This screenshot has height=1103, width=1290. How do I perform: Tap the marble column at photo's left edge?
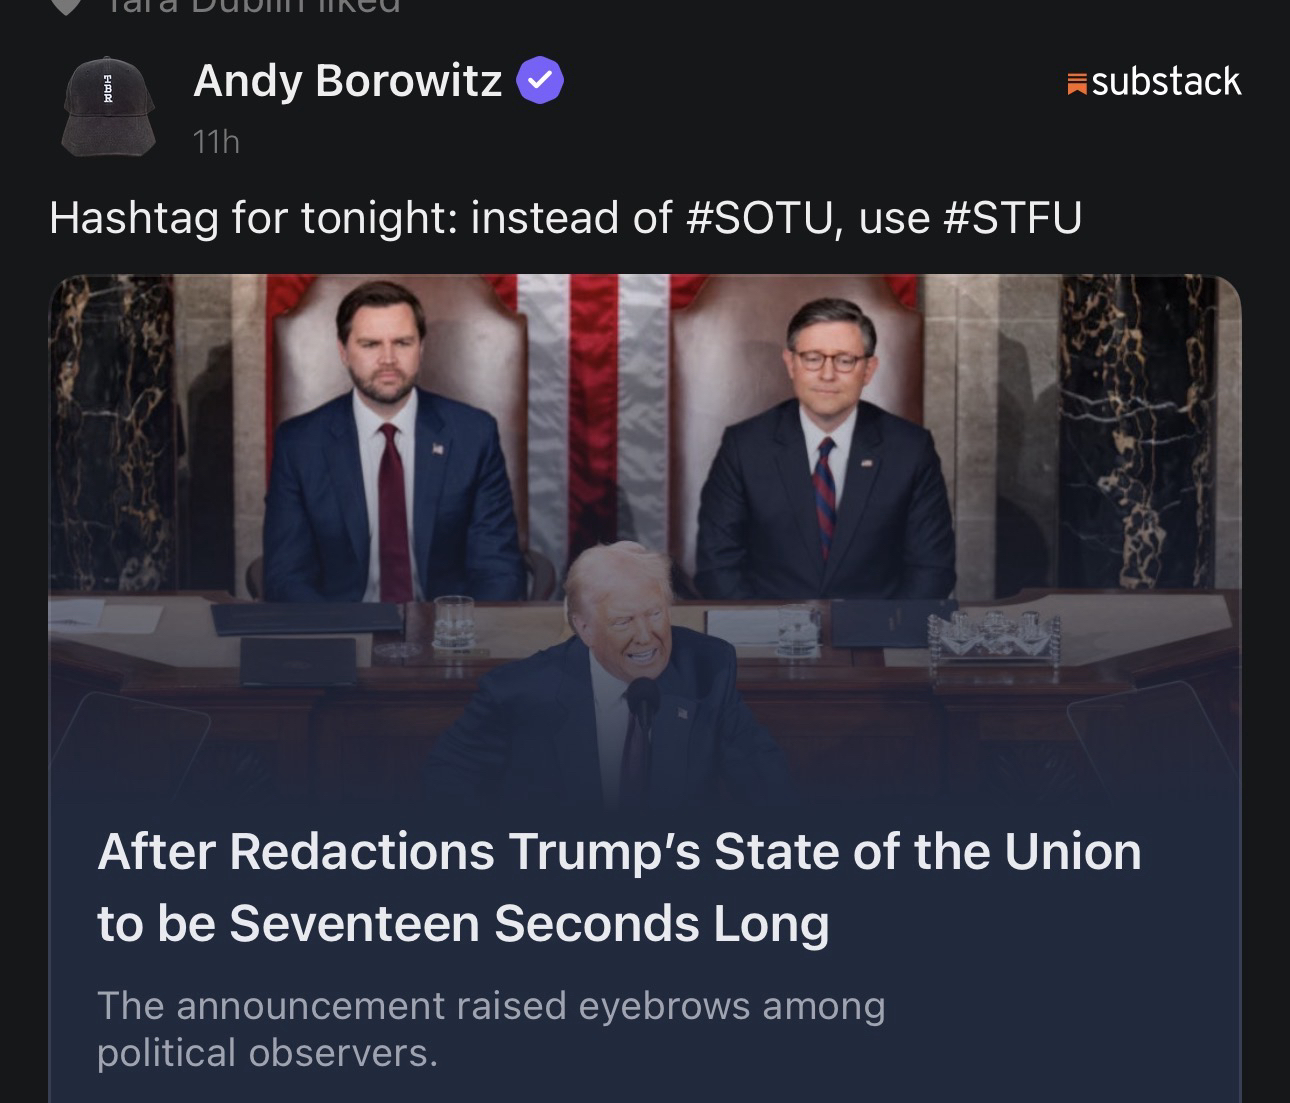pyautogui.click(x=110, y=430)
